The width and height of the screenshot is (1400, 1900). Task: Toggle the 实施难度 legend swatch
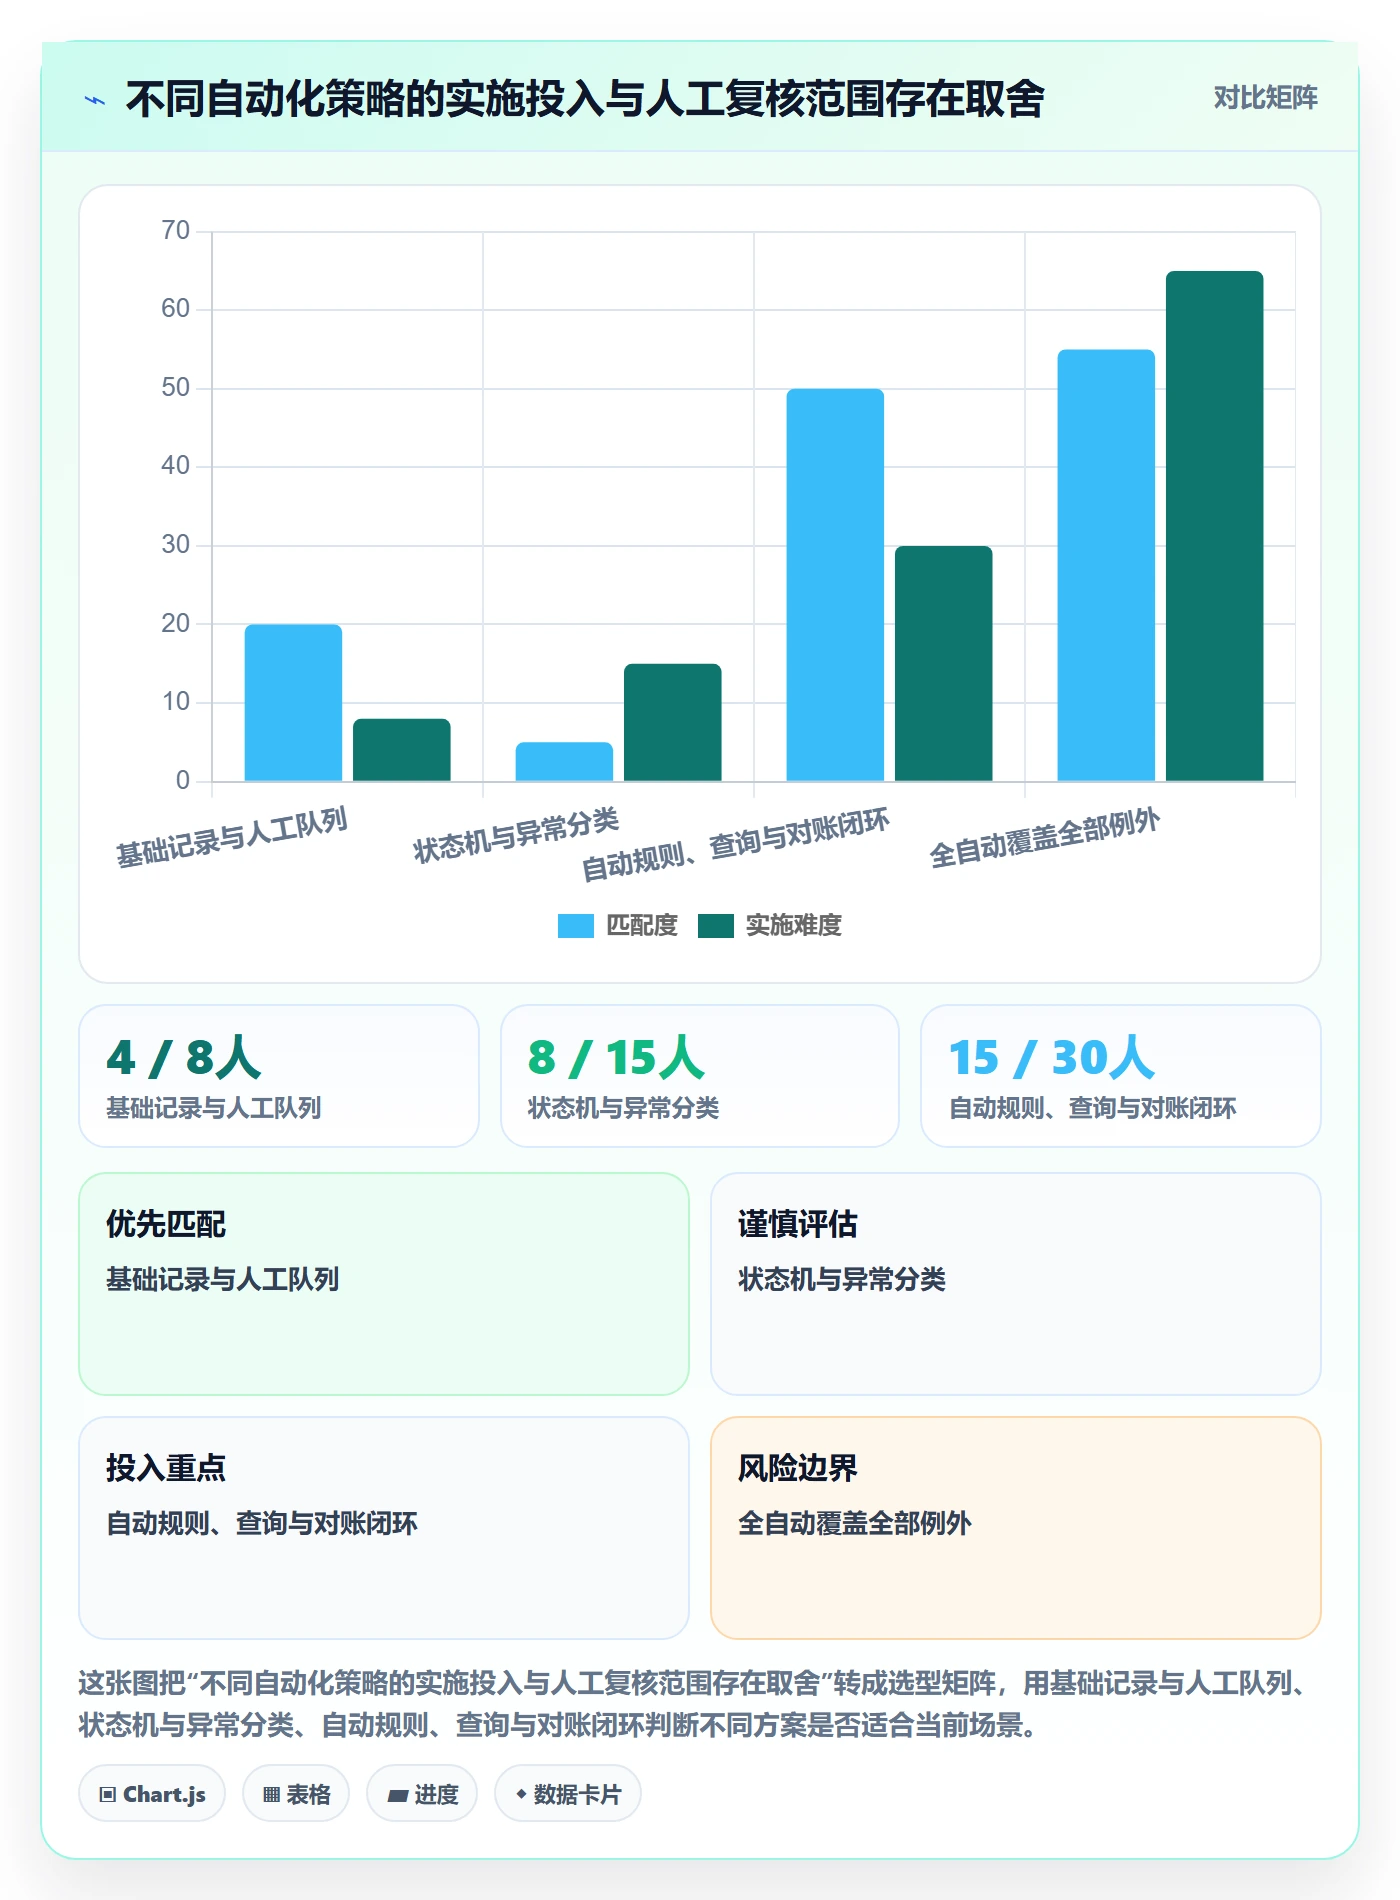(x=715, y=926)
